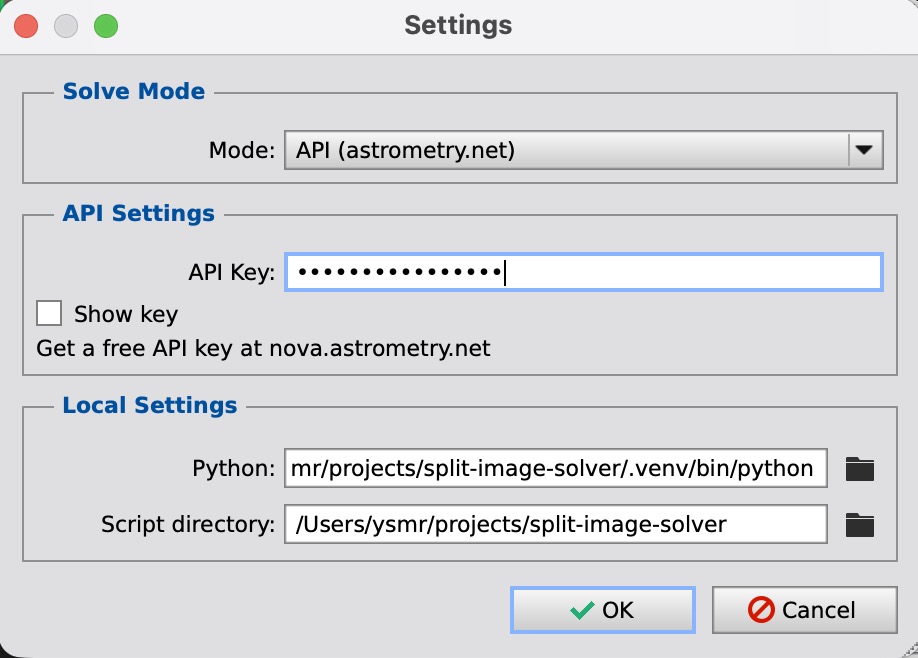This screenshot has width=918, height=658.
Task: Browse for Python executable using folder icon
Action: coord(861,468)
